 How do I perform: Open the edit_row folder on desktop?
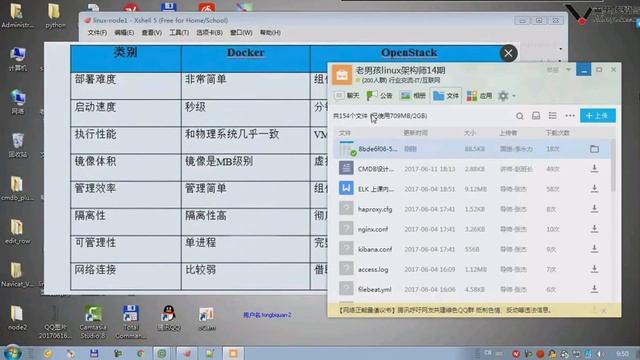pyautogui.click(x=17, y=232)
